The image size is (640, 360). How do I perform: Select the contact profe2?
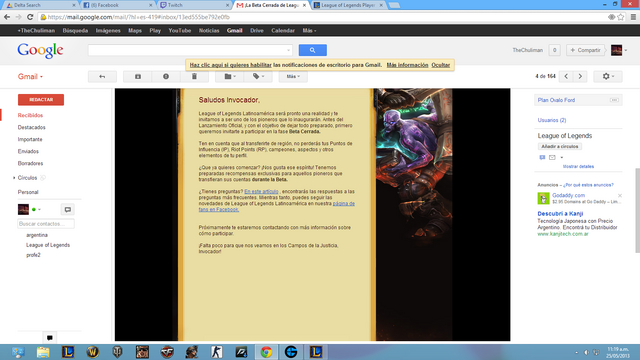[x=33, y=255]
